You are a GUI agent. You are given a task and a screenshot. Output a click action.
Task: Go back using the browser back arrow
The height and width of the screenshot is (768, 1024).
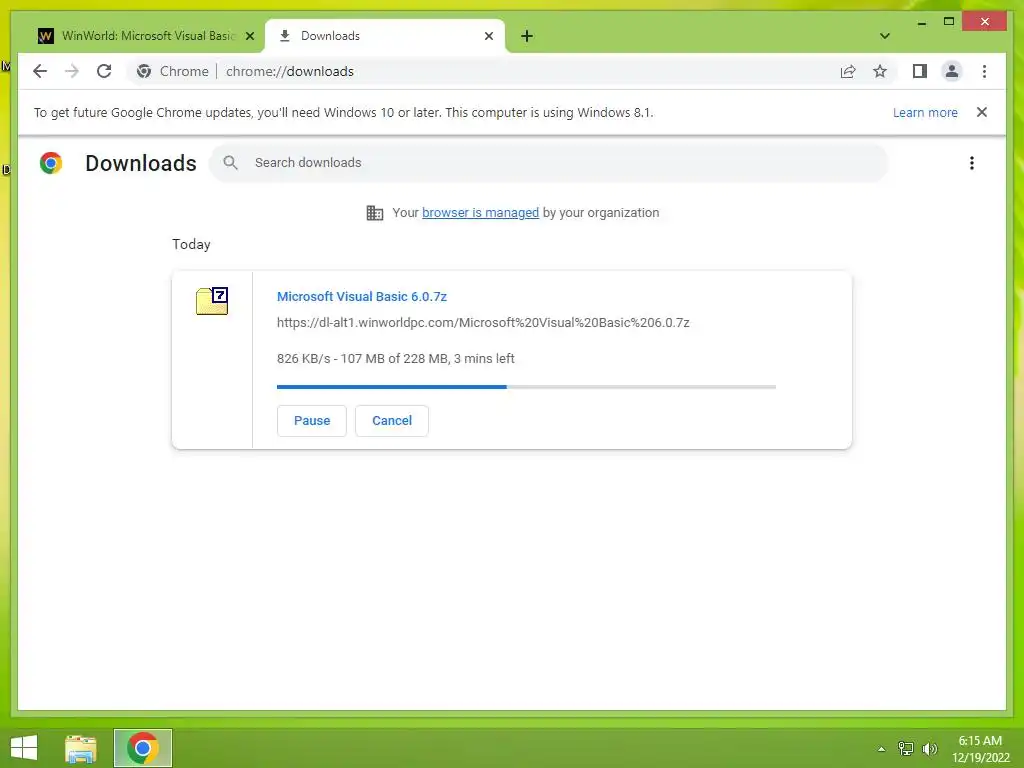[40, 71]
